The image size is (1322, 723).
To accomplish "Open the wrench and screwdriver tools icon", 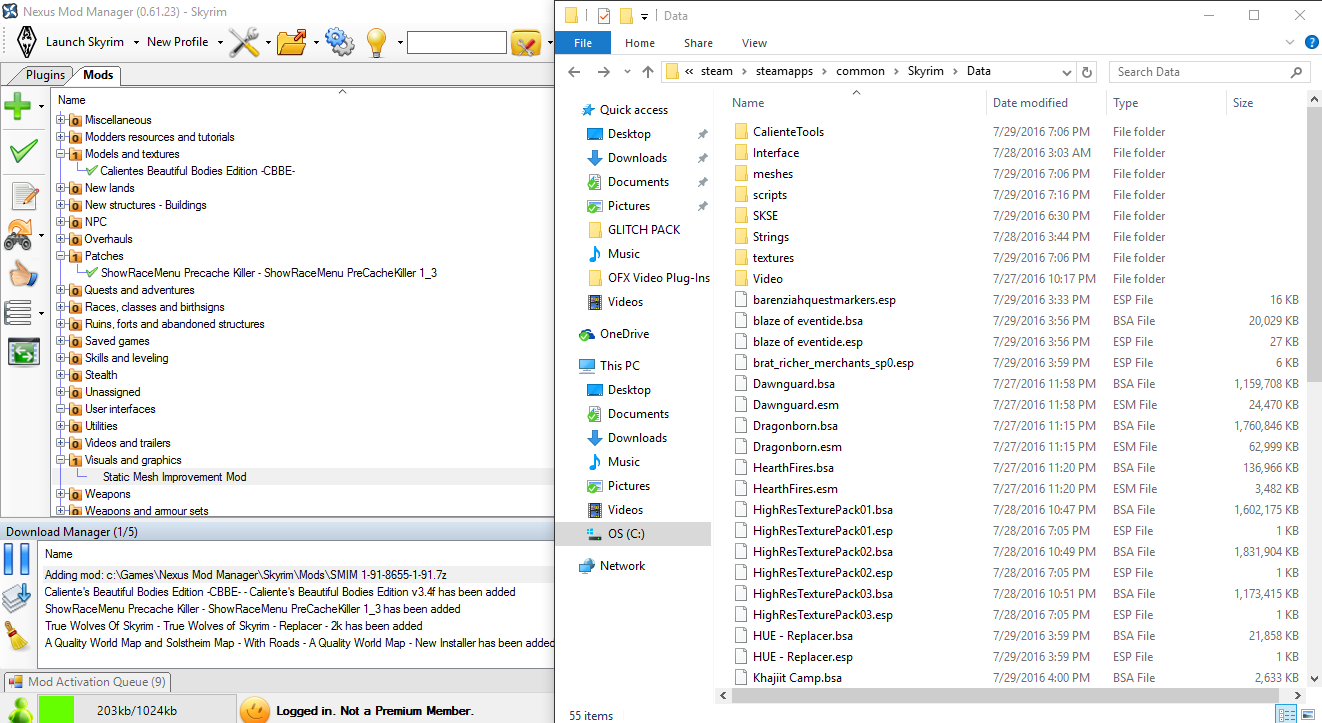I will 244,42.
